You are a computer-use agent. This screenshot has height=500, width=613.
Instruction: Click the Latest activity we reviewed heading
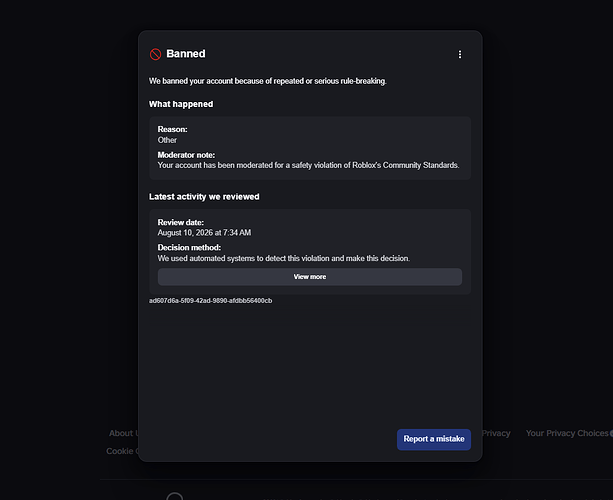[204, 197]
